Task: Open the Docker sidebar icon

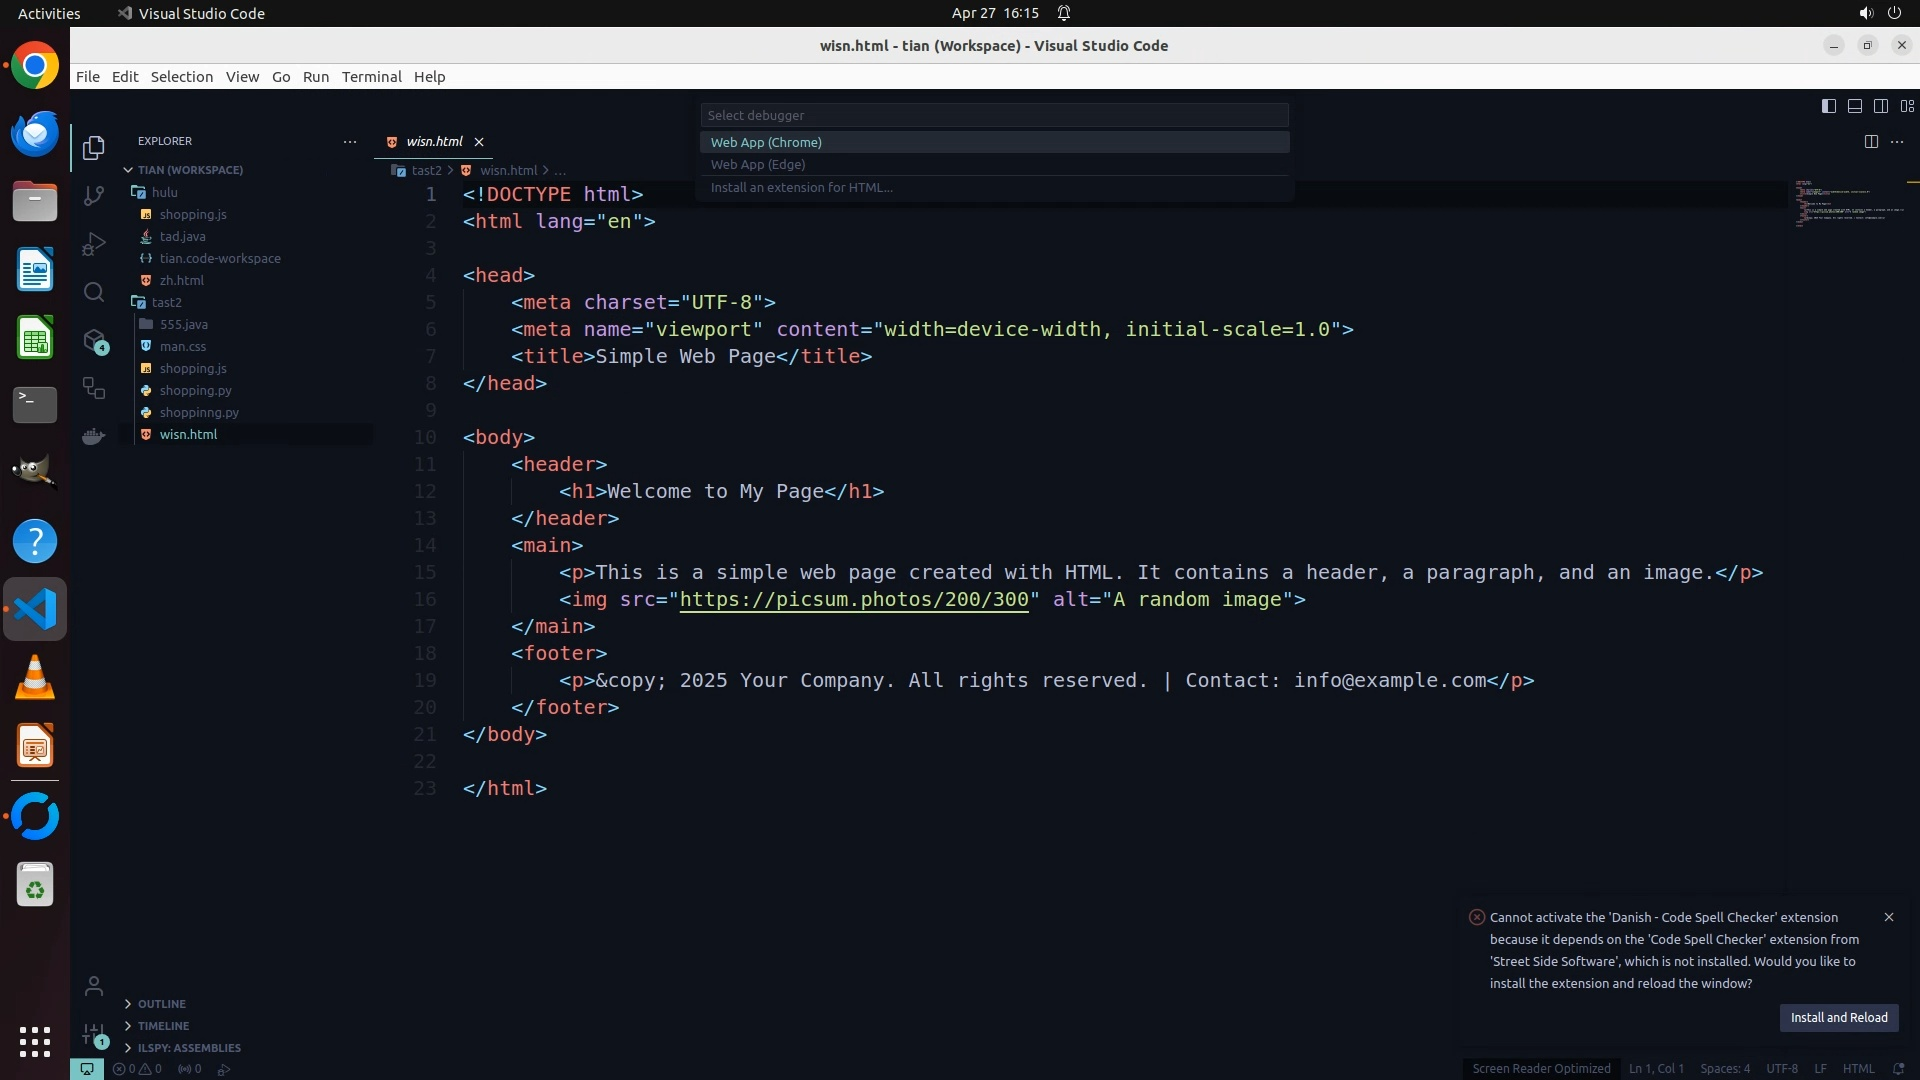Action: click(94, 436)
